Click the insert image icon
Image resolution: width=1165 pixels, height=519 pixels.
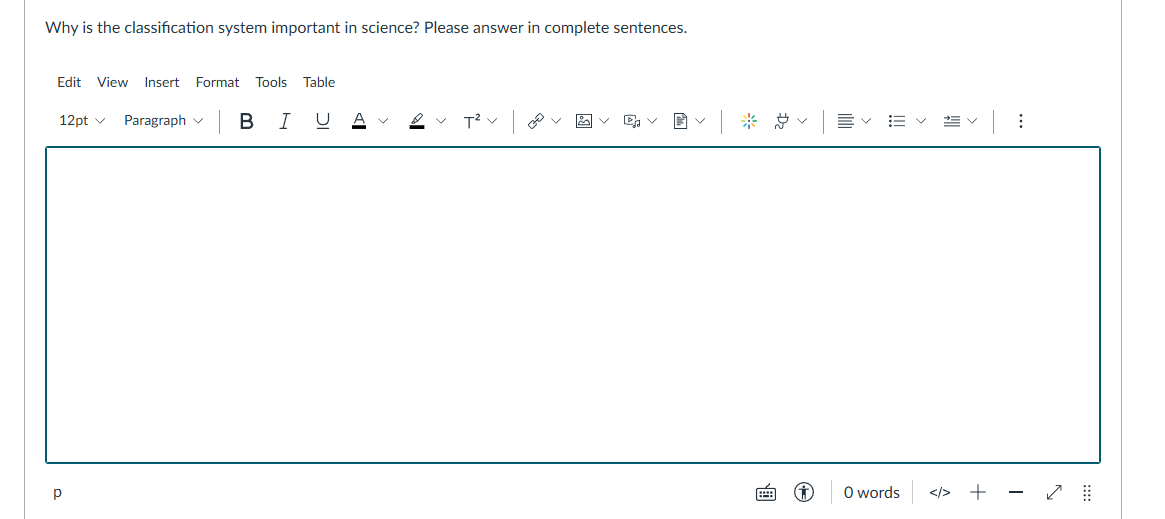(585, 121)
